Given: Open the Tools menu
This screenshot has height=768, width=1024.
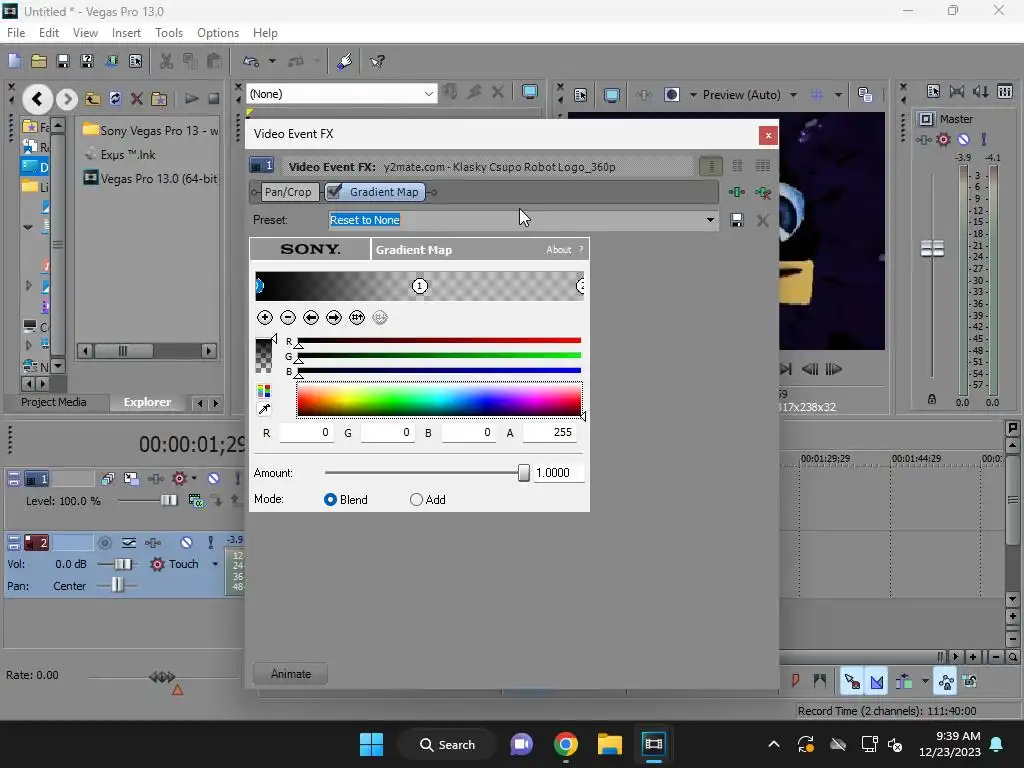Looking at the screenshot, I should 168,33.
